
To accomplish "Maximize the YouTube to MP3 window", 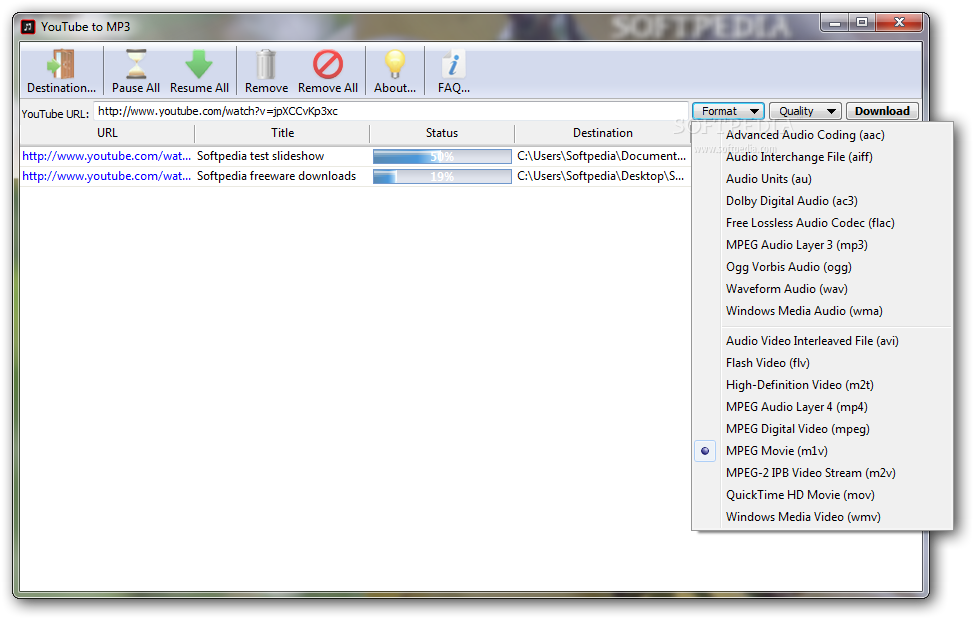I will click(862, 23).
